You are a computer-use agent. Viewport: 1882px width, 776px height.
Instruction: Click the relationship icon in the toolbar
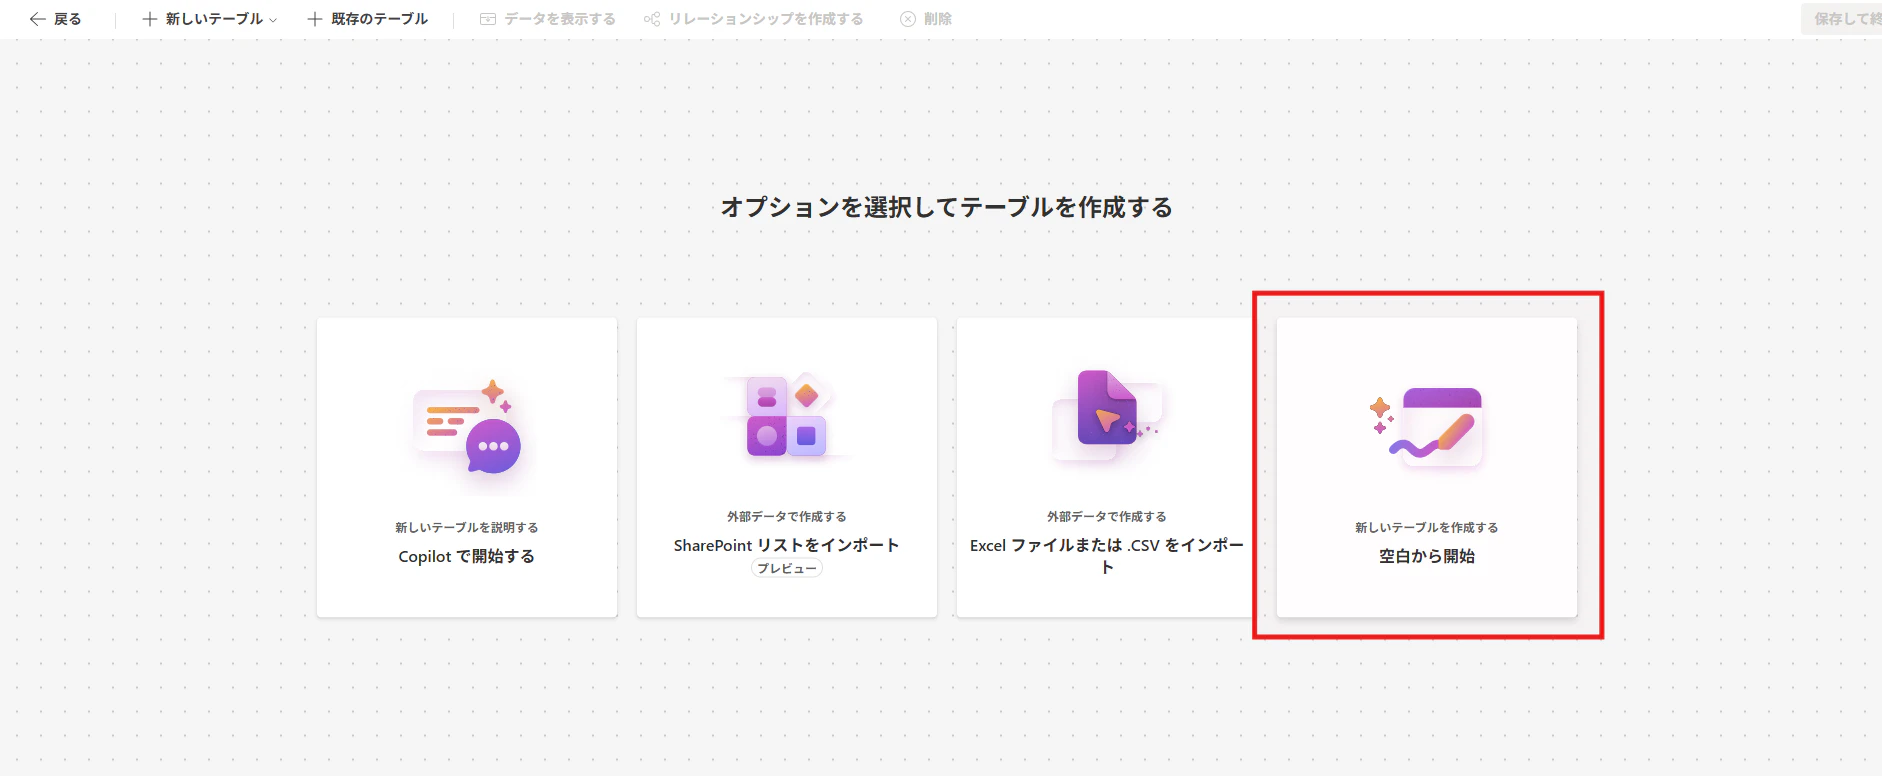[652, 19]
